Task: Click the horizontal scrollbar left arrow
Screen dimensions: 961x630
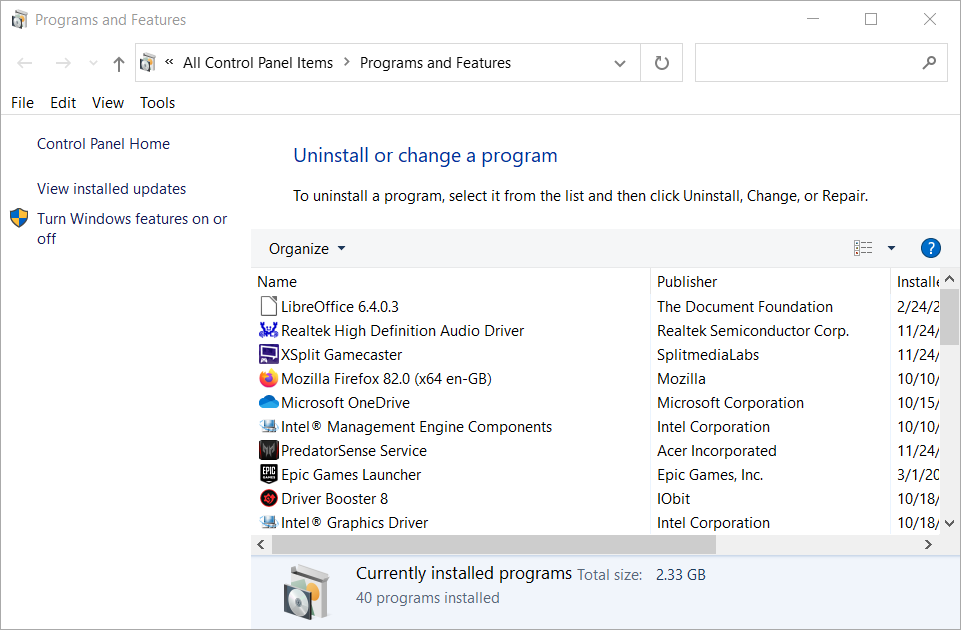Action: tap(261, 544)
